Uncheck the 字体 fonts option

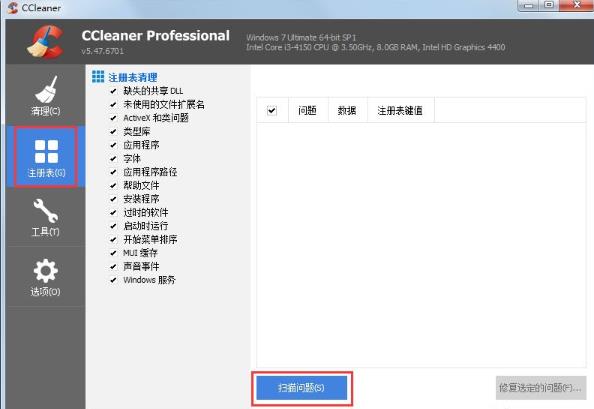(x=113, y=159)
